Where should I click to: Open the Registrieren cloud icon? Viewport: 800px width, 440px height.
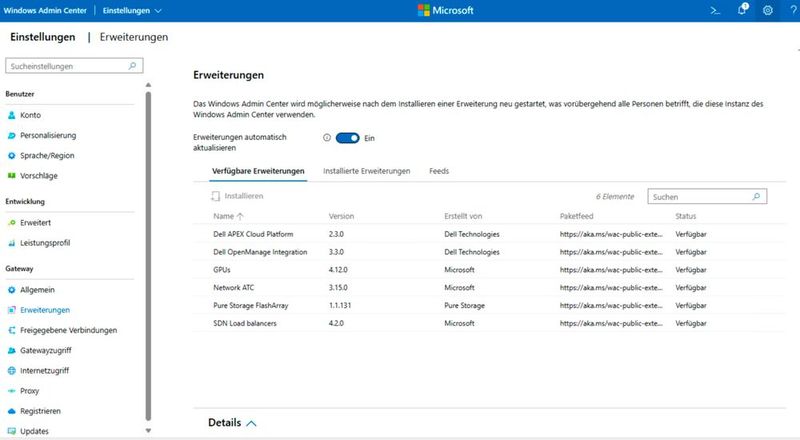point(12,411)
